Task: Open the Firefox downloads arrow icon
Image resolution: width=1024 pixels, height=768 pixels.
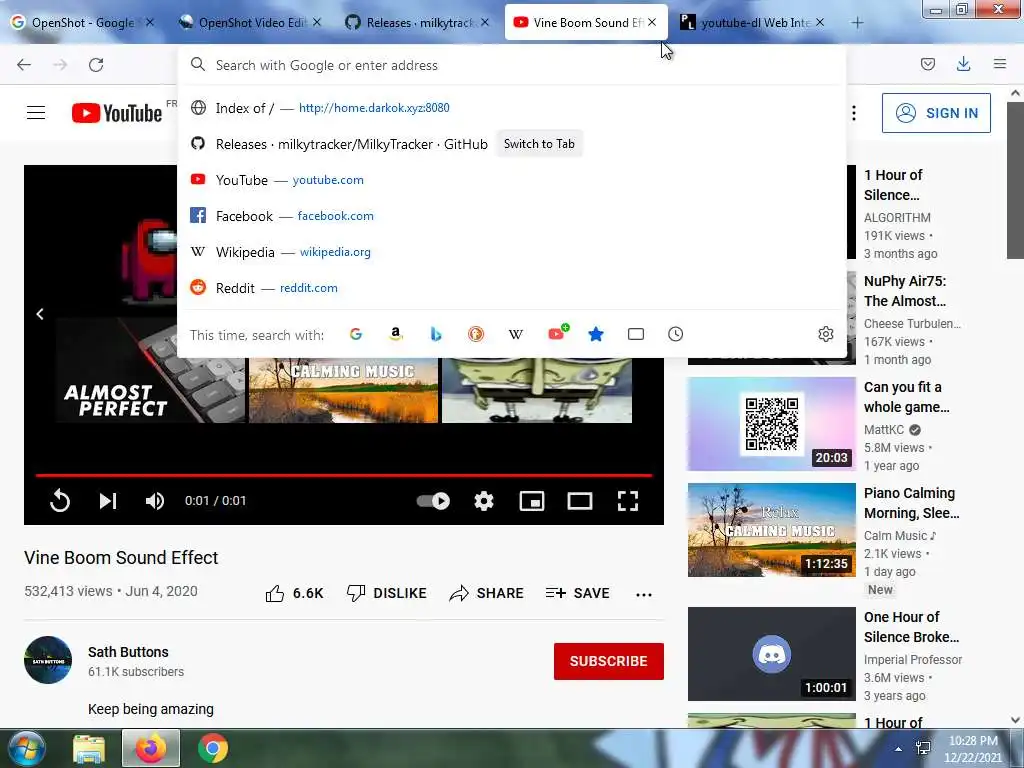Action: [963, 64]
